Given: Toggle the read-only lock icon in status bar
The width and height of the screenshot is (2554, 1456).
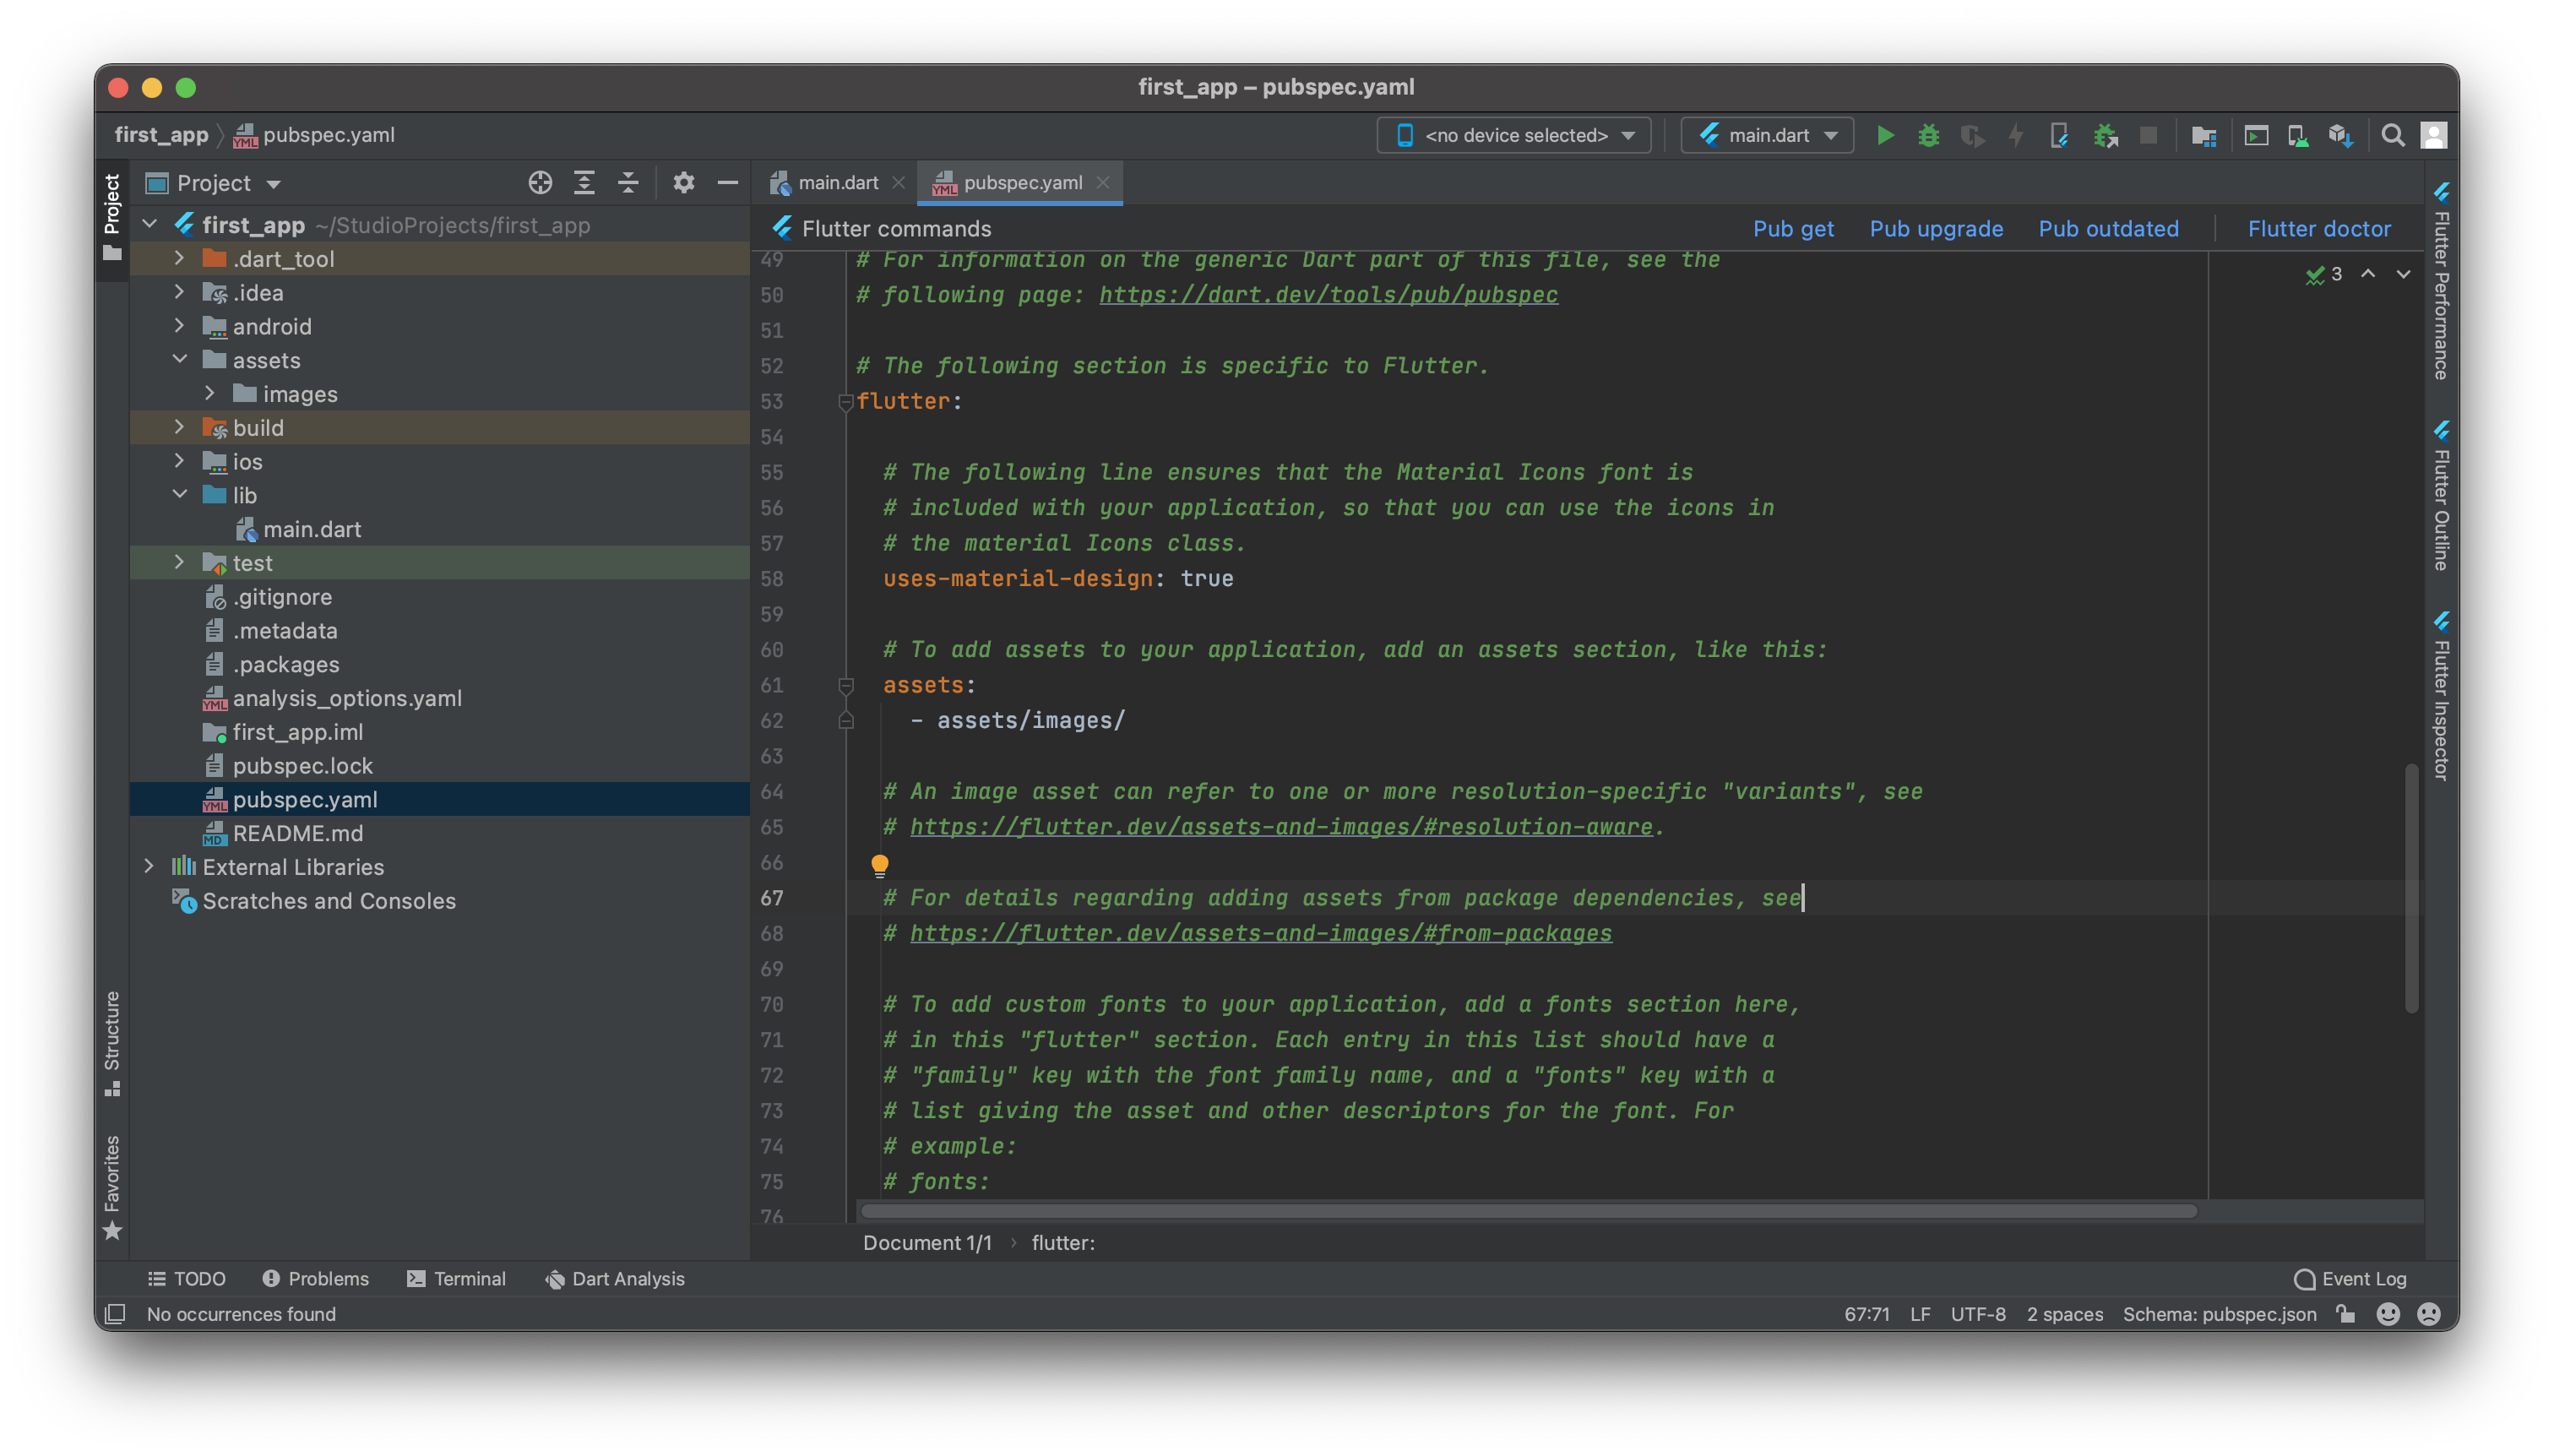Looking at the screenshot, I should tap(2346, 1314).
